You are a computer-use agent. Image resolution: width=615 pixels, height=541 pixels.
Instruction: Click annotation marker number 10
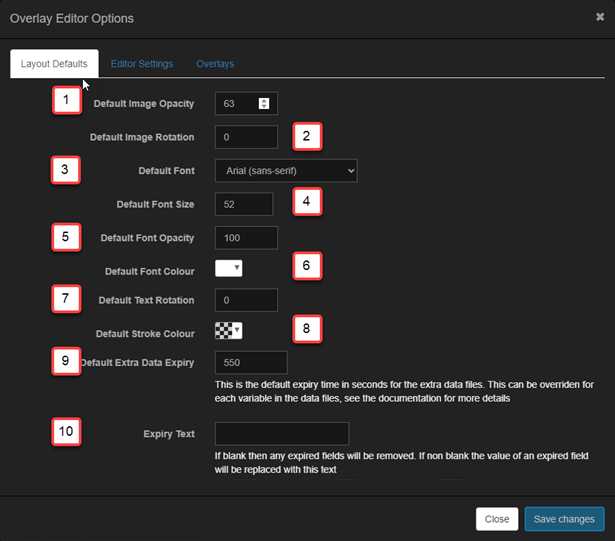66,432
